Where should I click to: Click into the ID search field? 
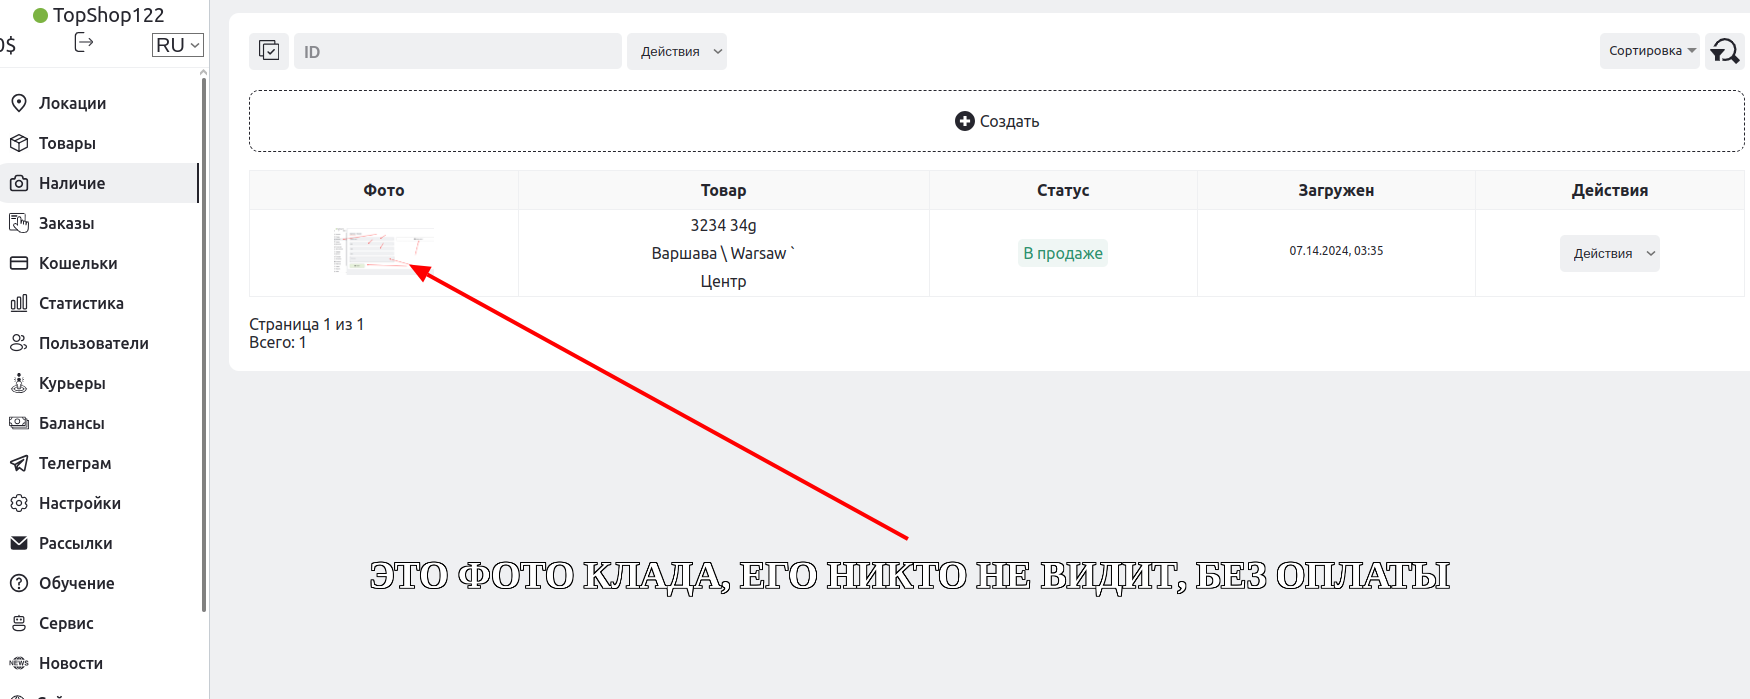point(458,52)
